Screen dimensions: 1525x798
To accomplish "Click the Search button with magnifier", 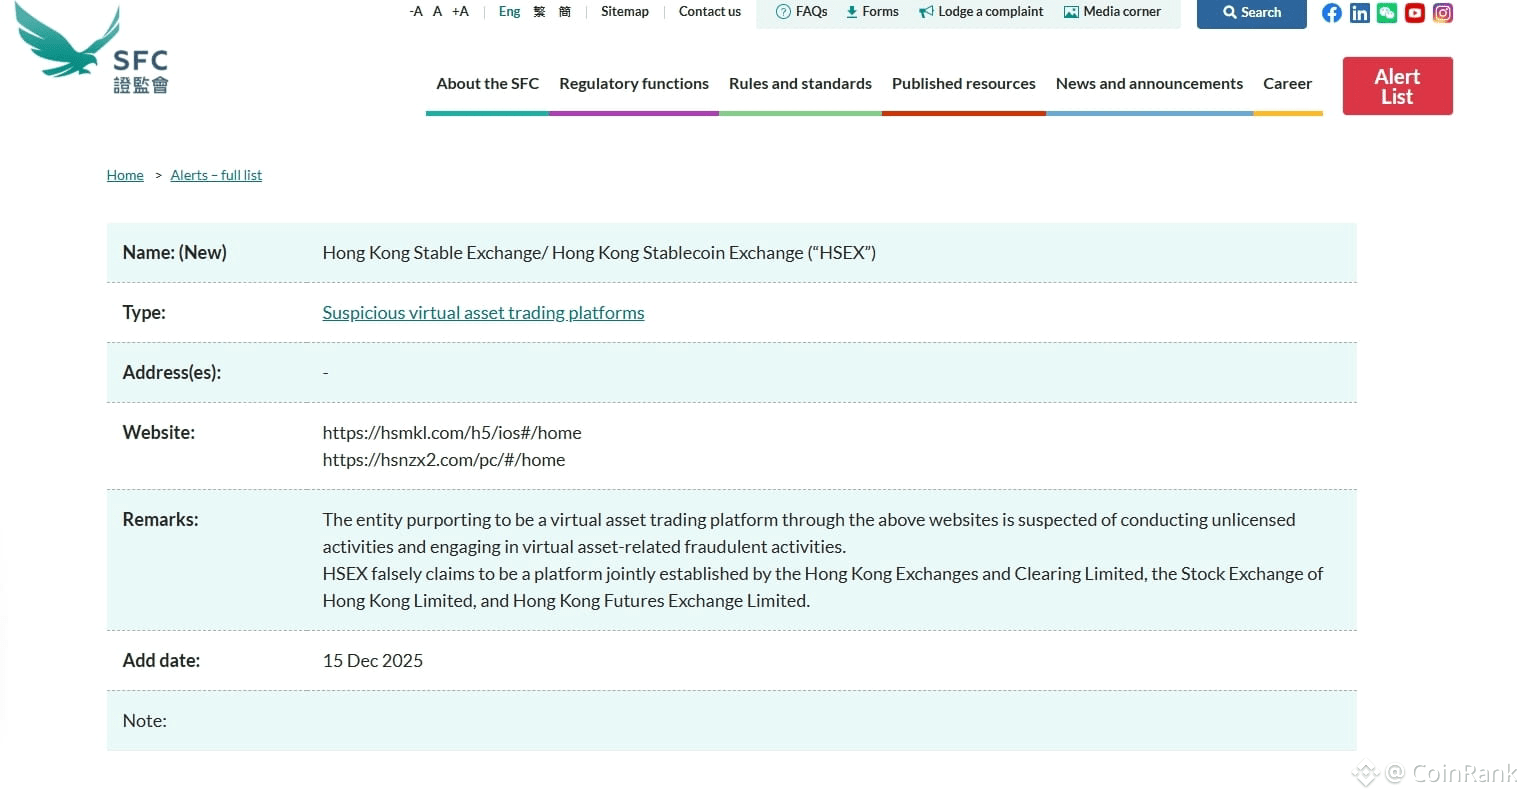I will click(x=1251, y=13).
